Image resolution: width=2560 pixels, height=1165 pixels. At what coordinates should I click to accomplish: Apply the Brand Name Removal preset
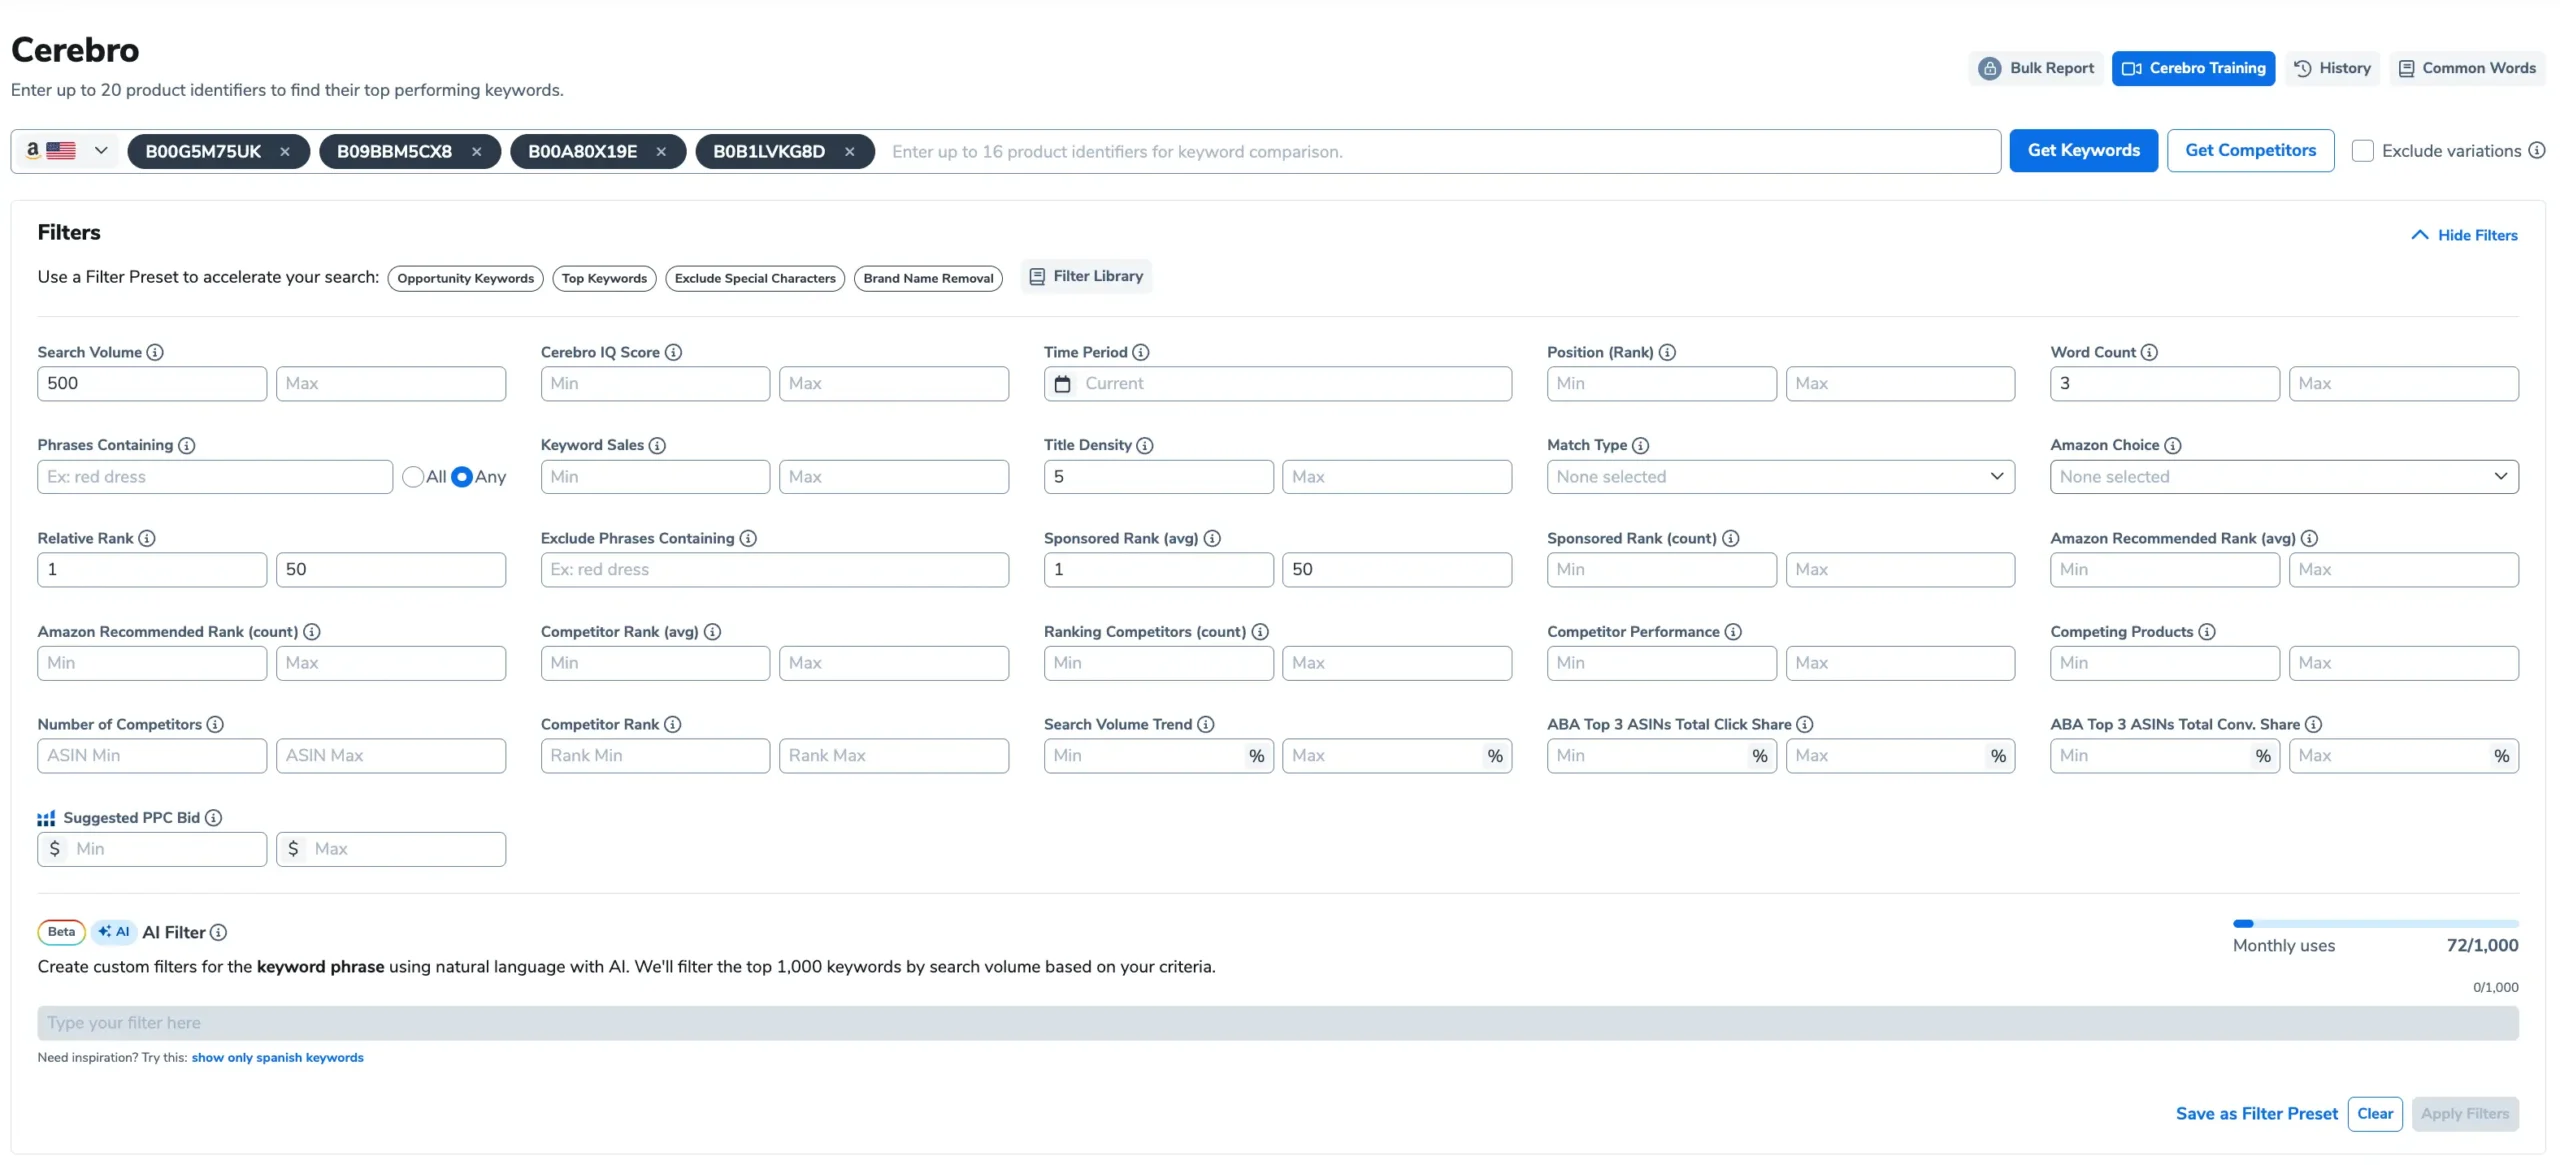(928, 279)
